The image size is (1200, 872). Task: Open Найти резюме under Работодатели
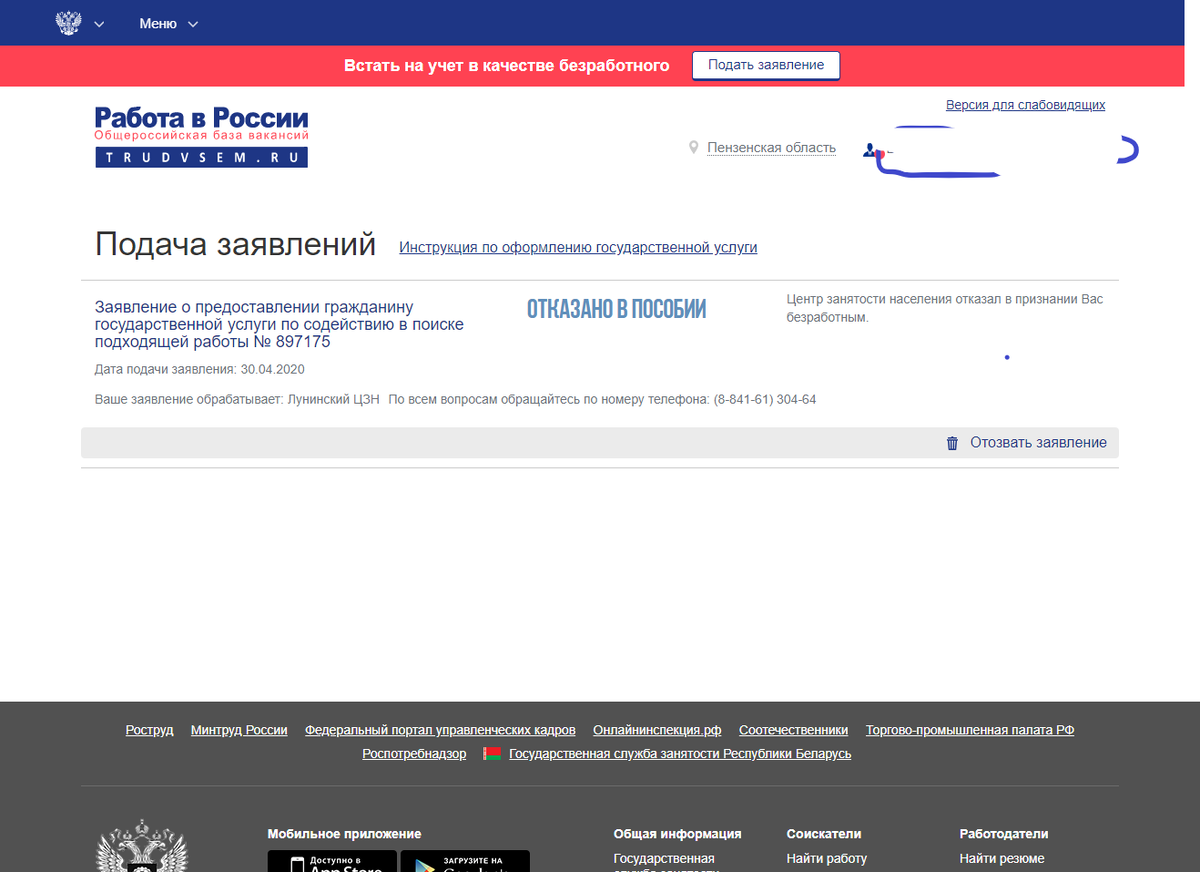1002,859
